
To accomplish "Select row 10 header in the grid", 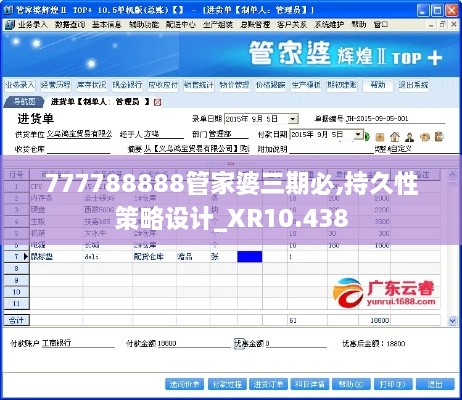I will tap(17, 292).
